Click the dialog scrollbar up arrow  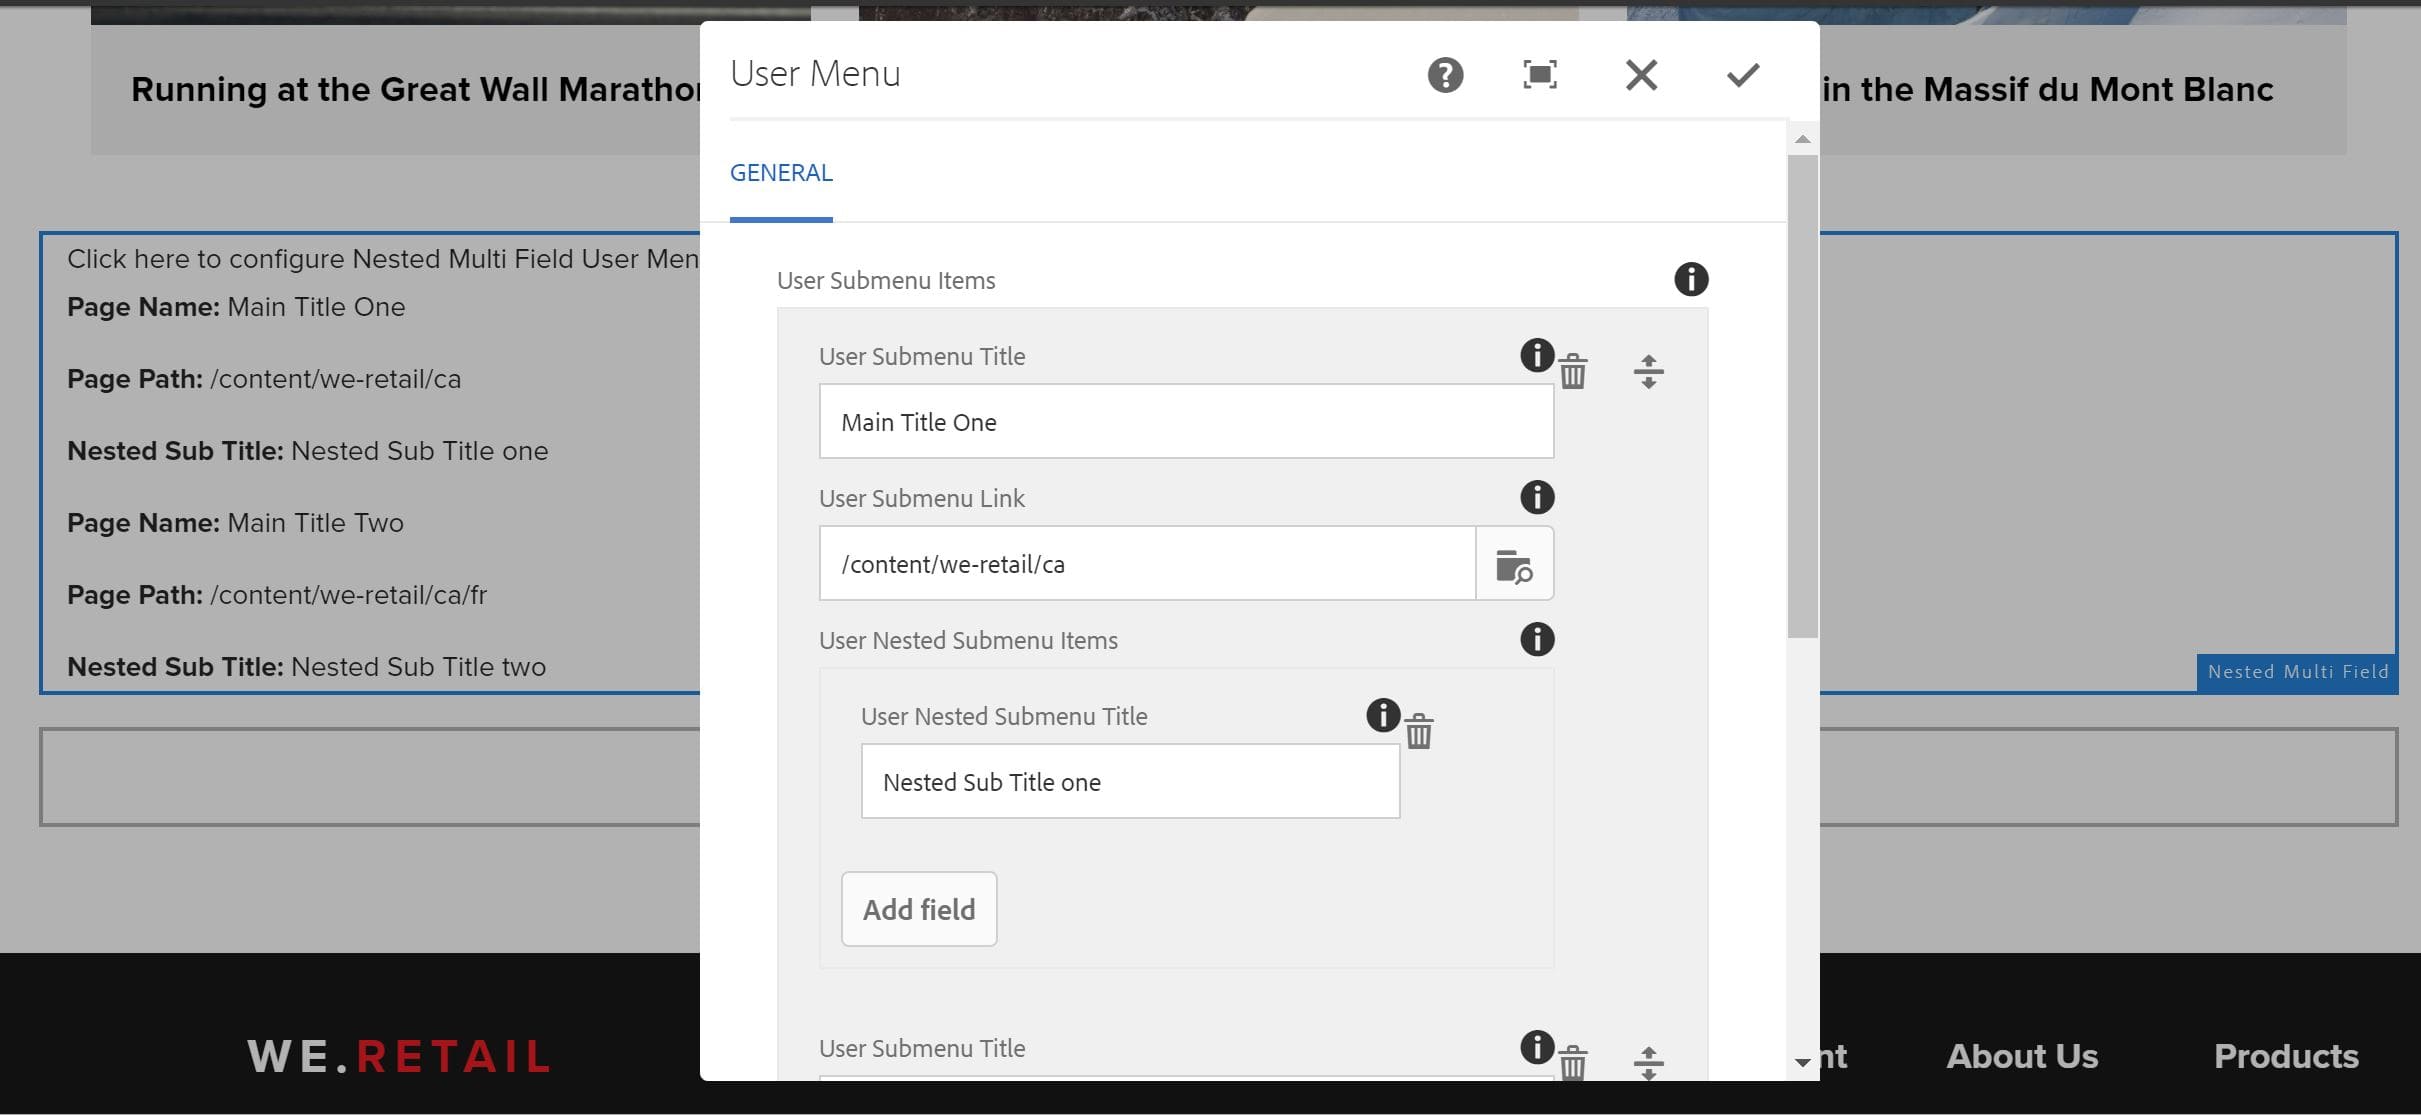(1803, 139)
